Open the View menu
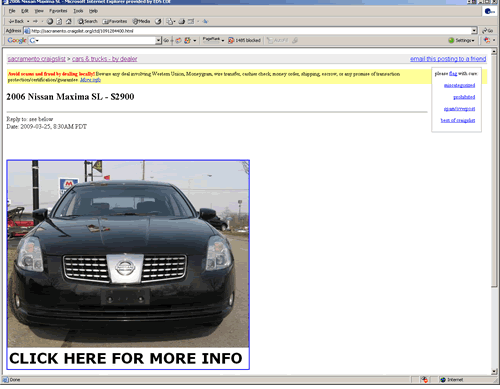 pos(39,11)
